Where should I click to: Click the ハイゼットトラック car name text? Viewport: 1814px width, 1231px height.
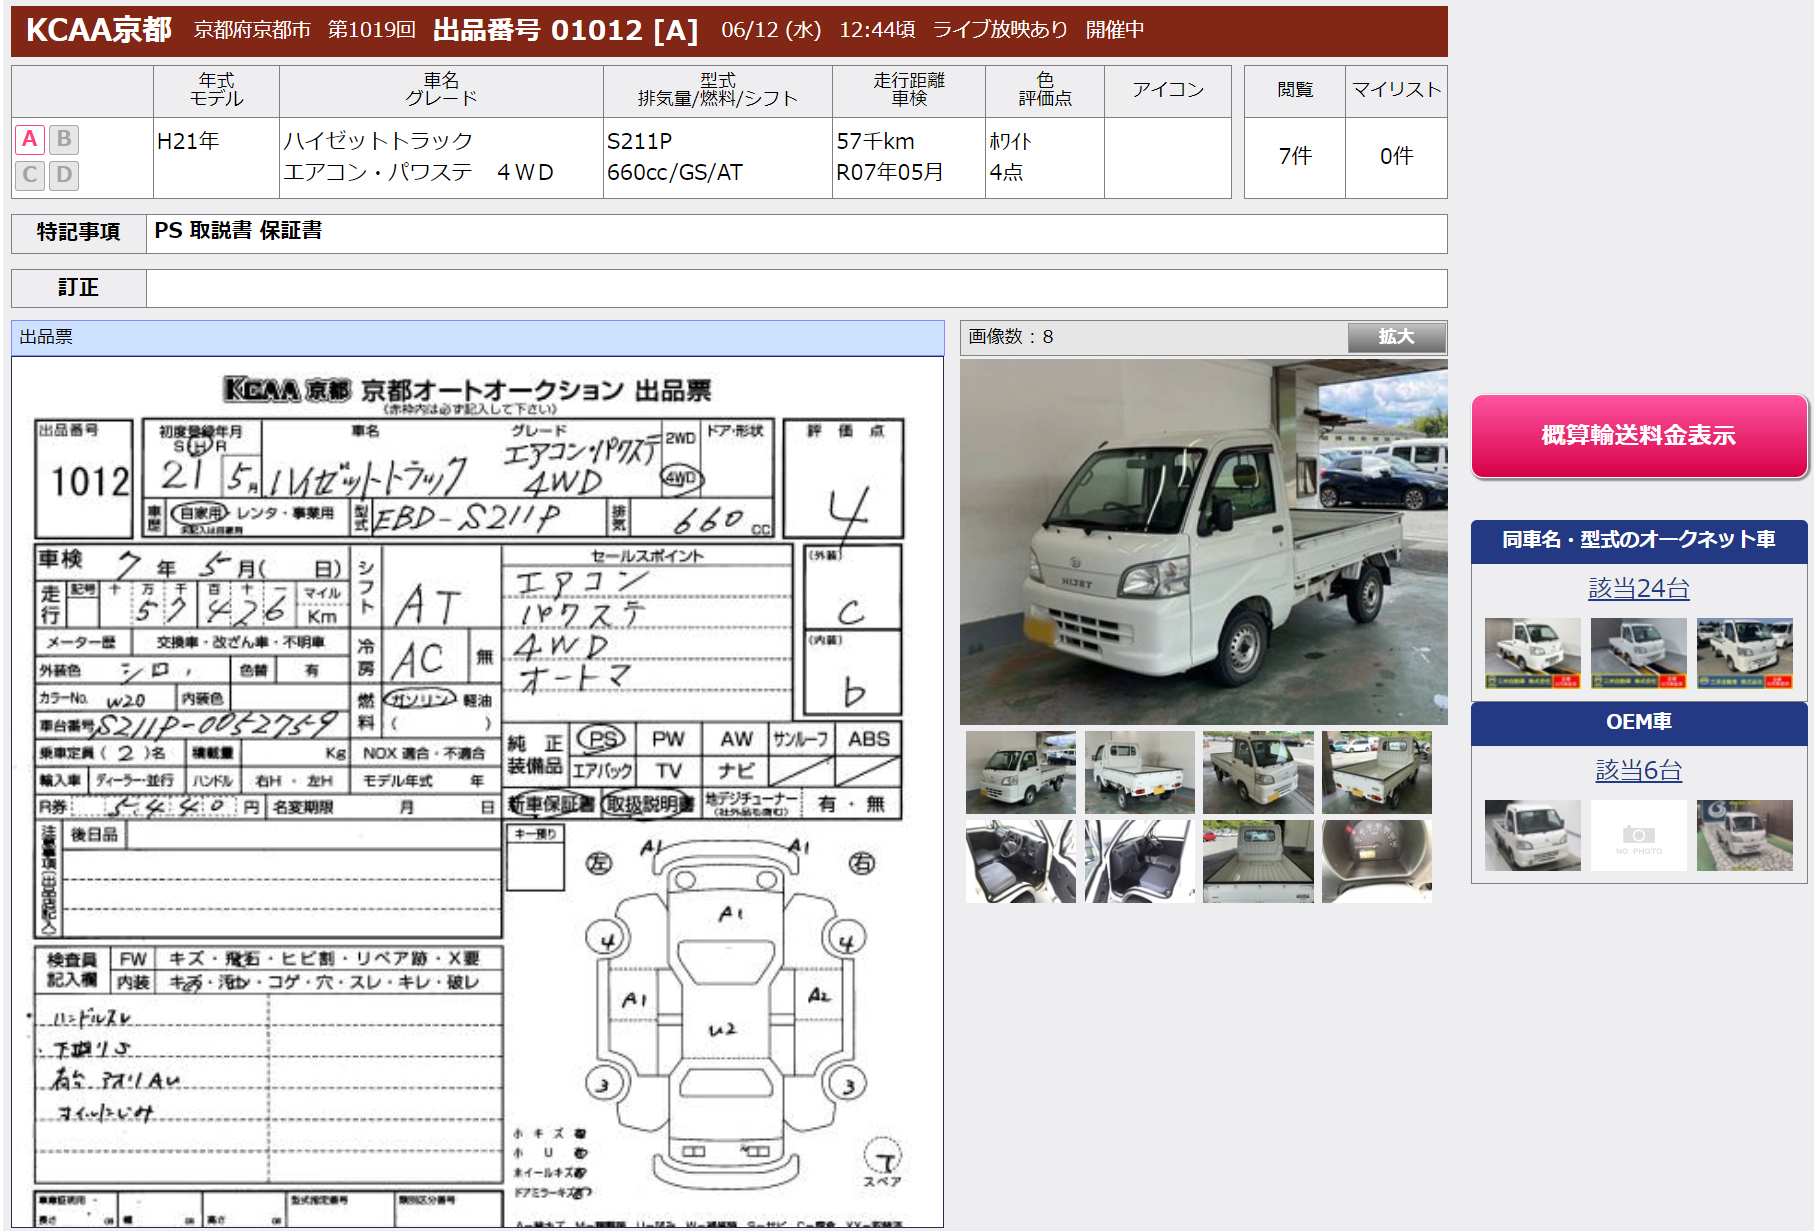click(378, 141)
